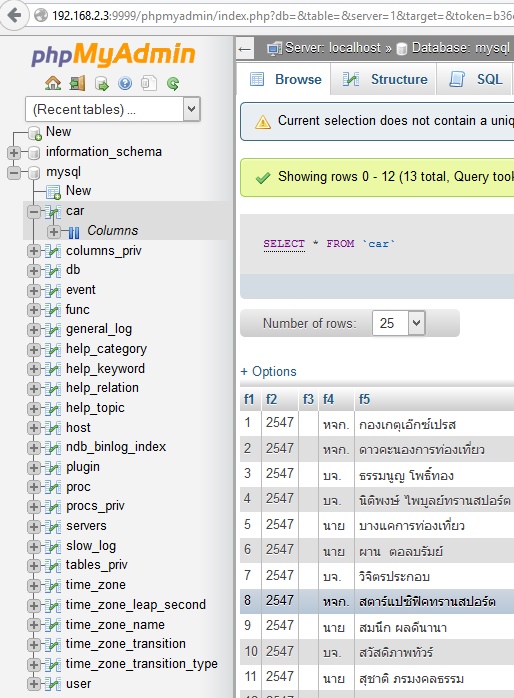Click the New table icon under mysql

[x=53, y=192]
